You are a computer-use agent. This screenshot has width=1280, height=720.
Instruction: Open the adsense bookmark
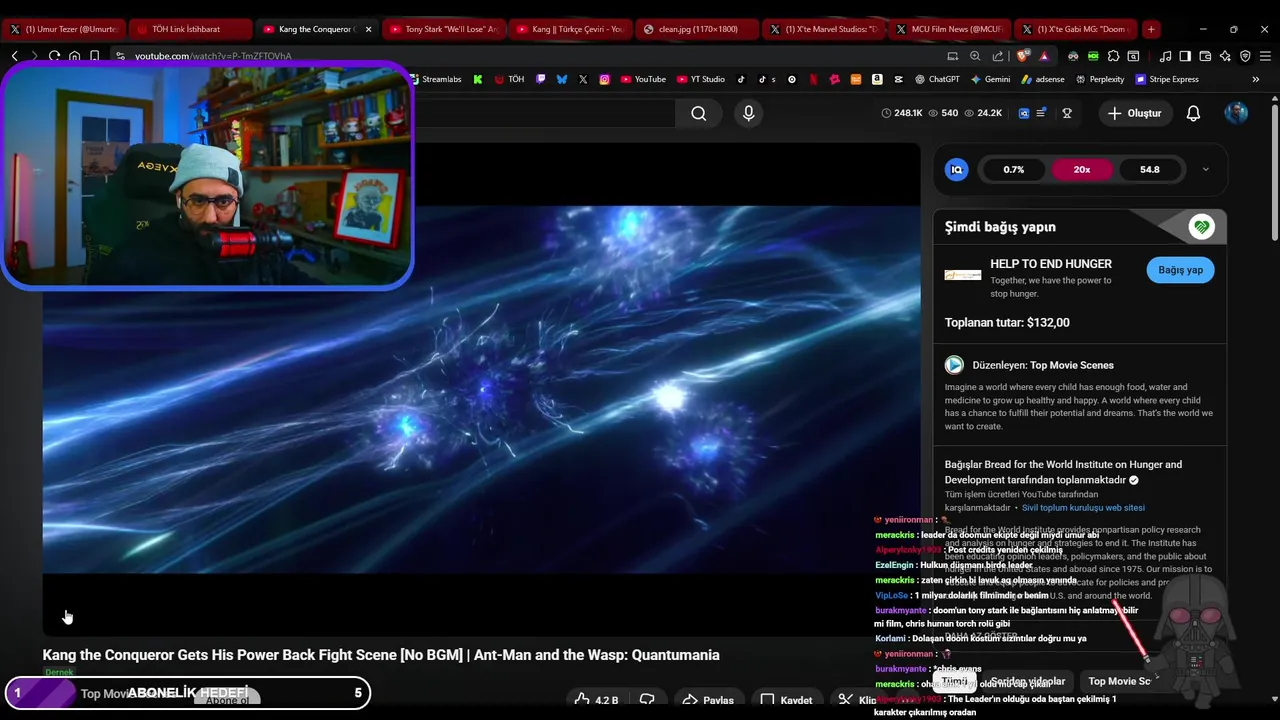1043,79
